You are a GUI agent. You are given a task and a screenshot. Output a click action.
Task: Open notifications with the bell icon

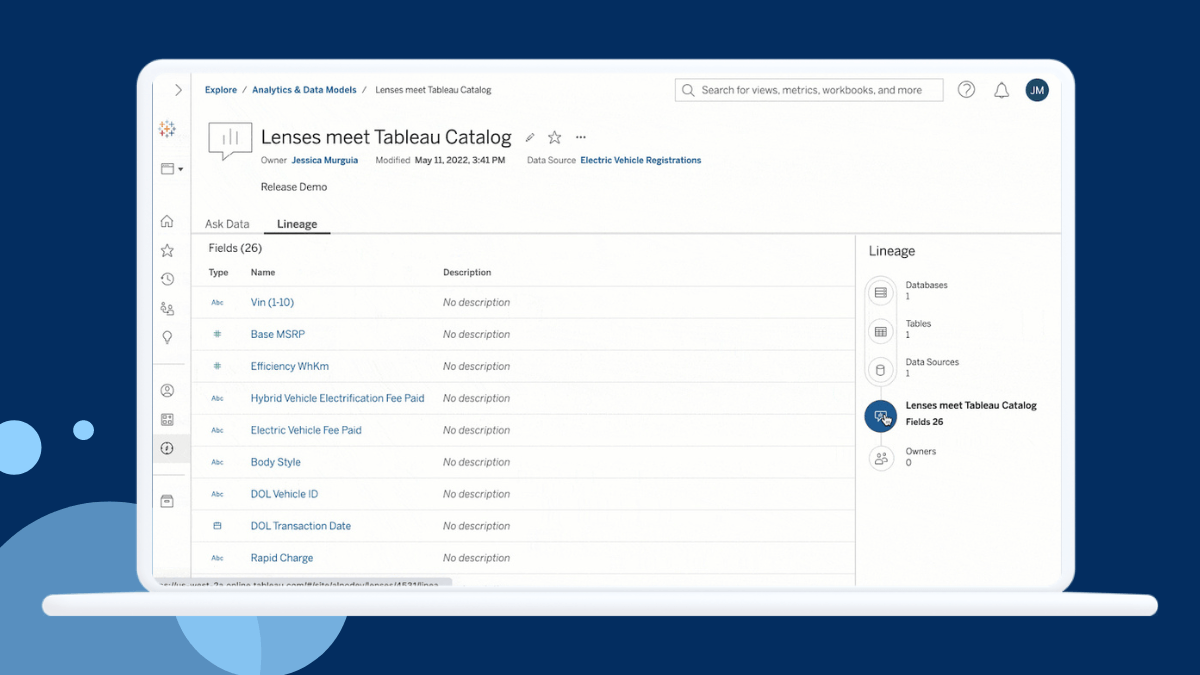click(1001, 89)
